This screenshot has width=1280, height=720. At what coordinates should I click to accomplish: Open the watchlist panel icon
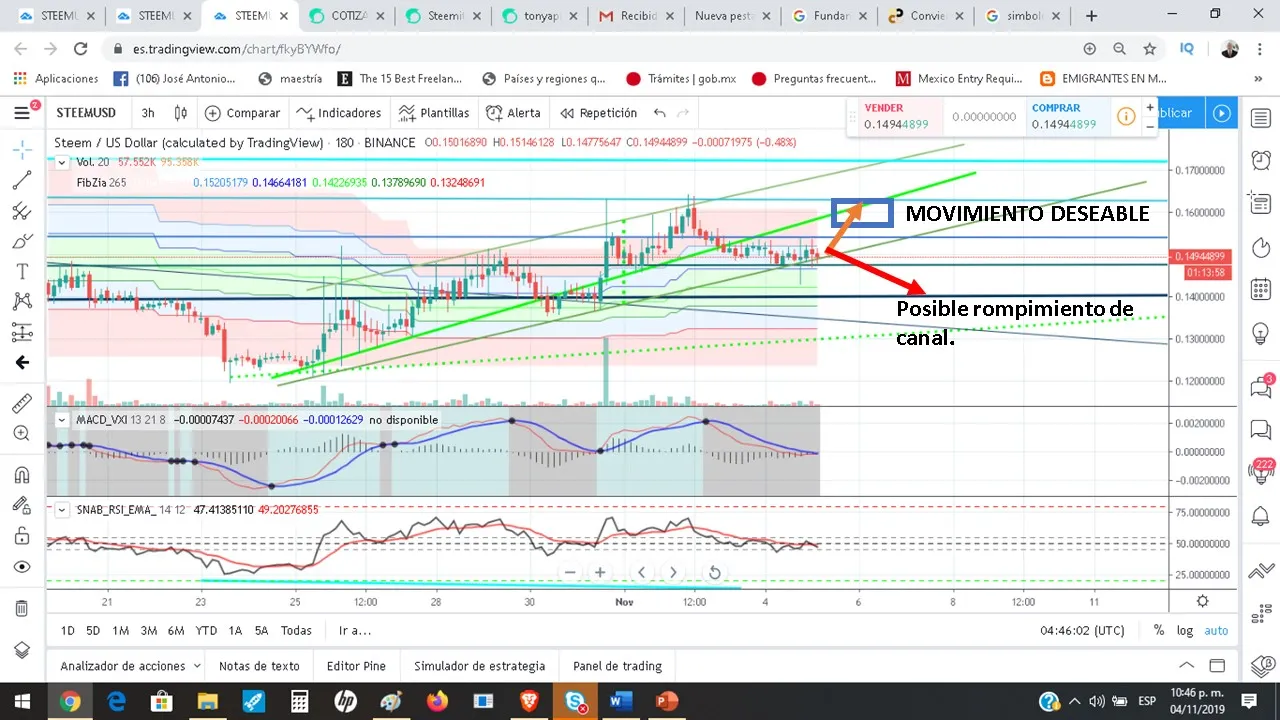point(1260,118)
